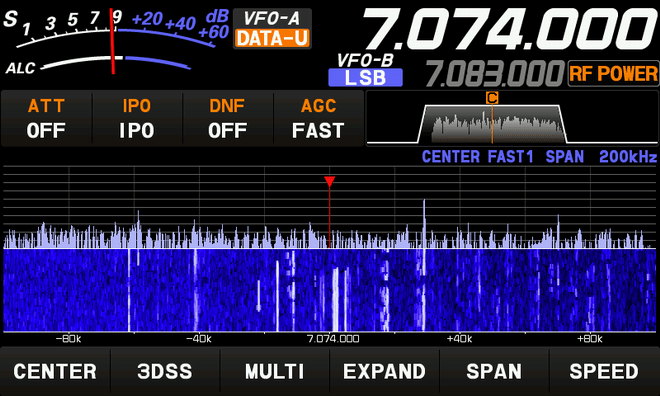
Task: Tap the -40k scope axis label
Action: pos(199,339)
